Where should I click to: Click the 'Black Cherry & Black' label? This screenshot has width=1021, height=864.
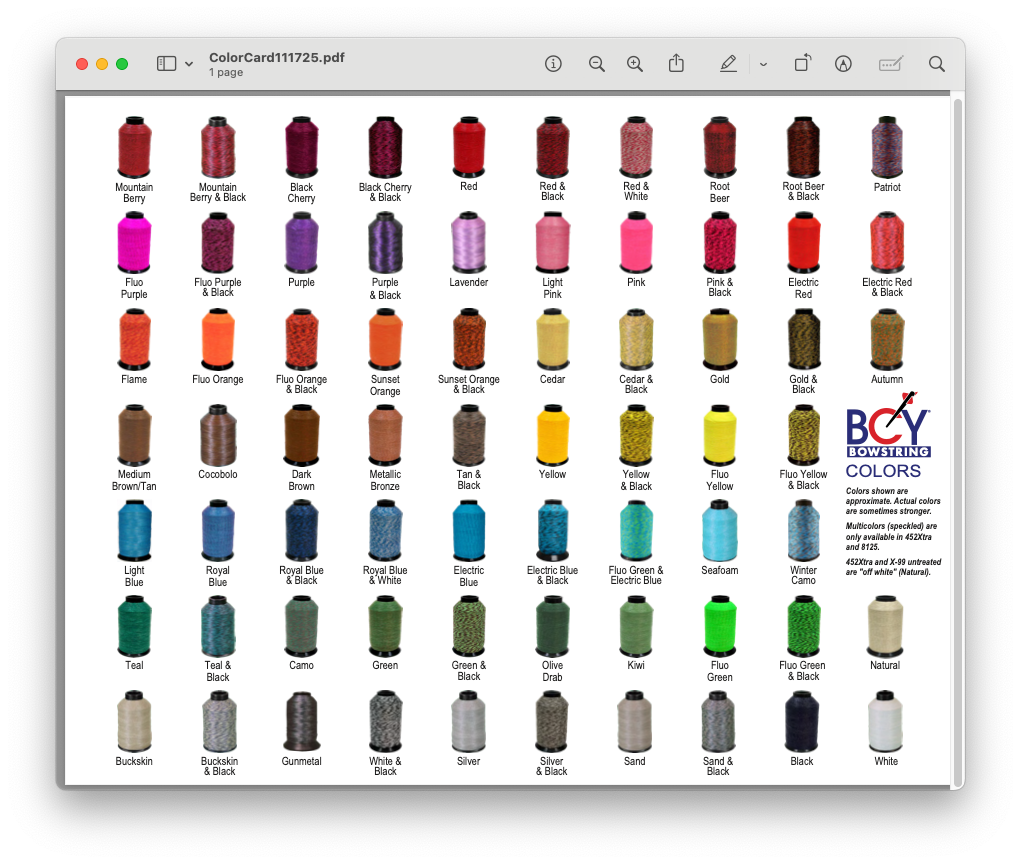coord(385,192)
